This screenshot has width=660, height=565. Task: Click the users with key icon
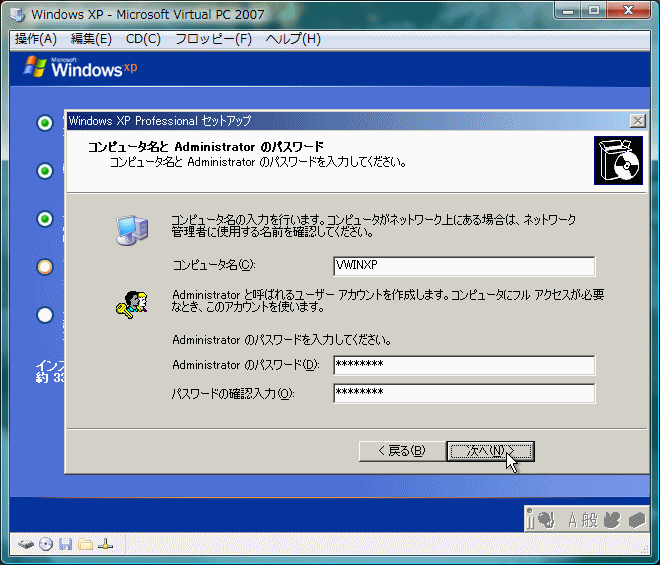132,304
